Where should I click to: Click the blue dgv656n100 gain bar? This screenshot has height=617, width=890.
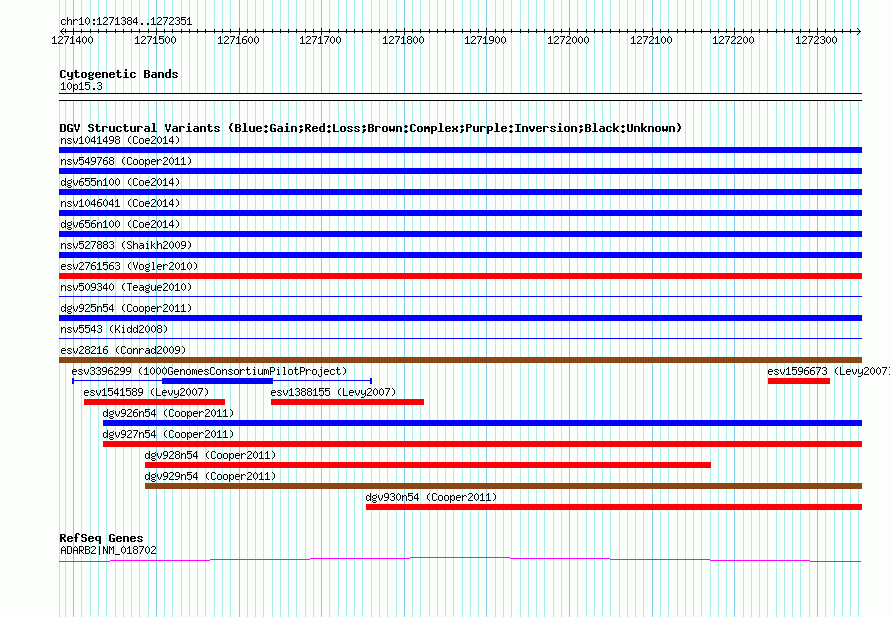(460, 234)
